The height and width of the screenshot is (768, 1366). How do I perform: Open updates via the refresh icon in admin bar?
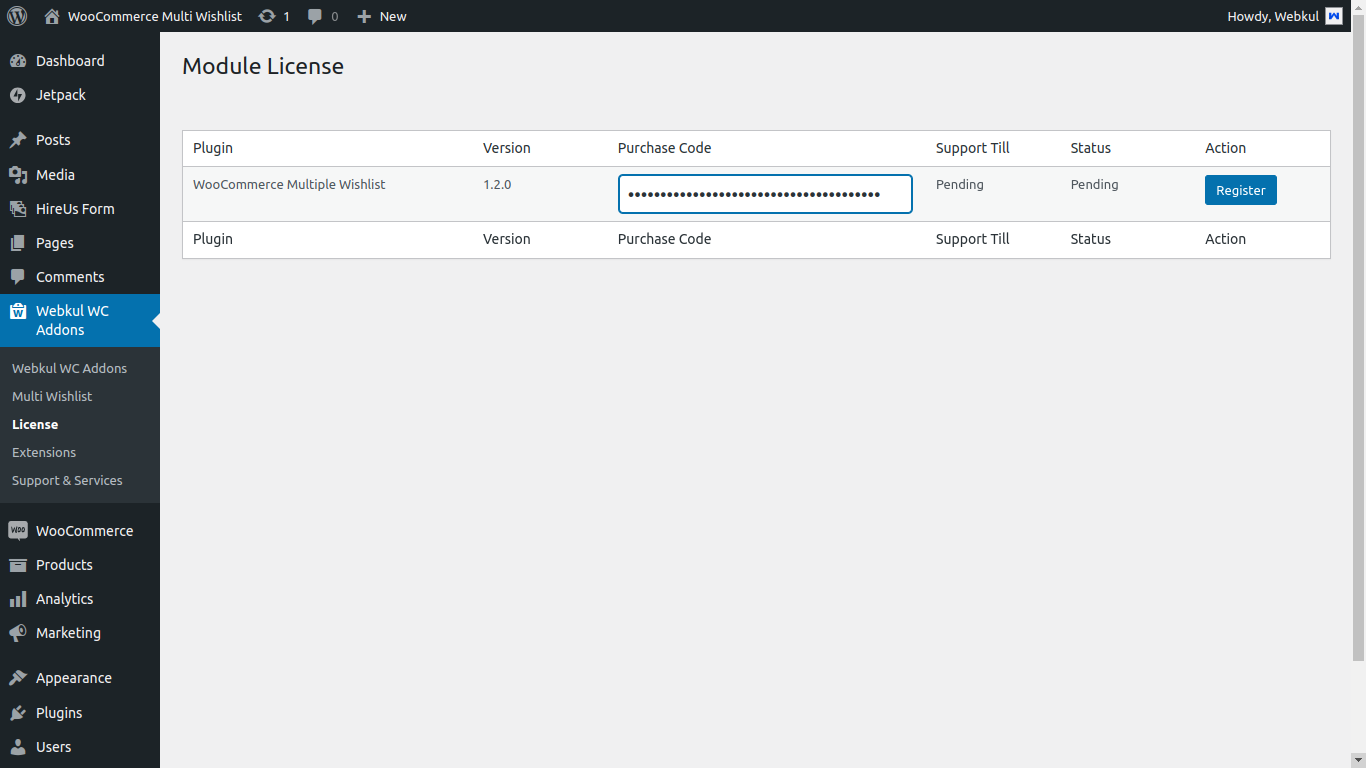click(266, 16)
